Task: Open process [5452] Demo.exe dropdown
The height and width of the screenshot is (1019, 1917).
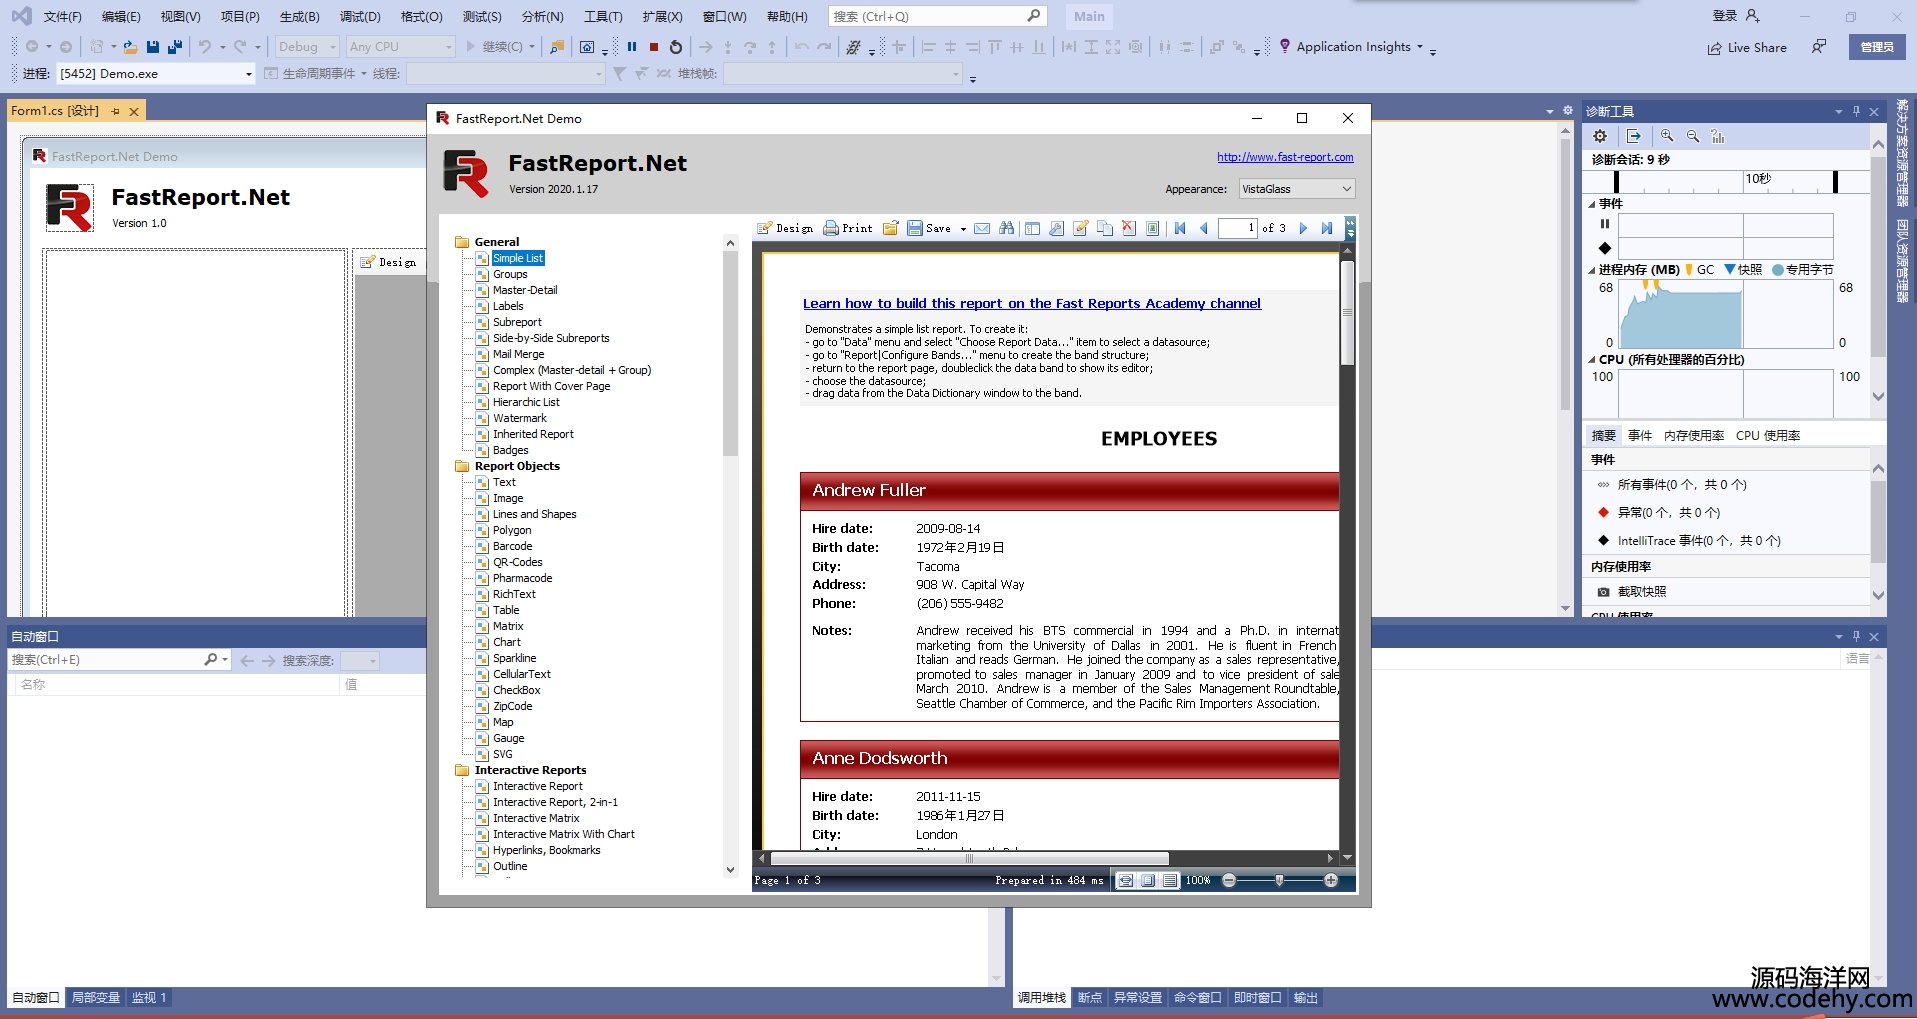Action: tap(155, 74)
